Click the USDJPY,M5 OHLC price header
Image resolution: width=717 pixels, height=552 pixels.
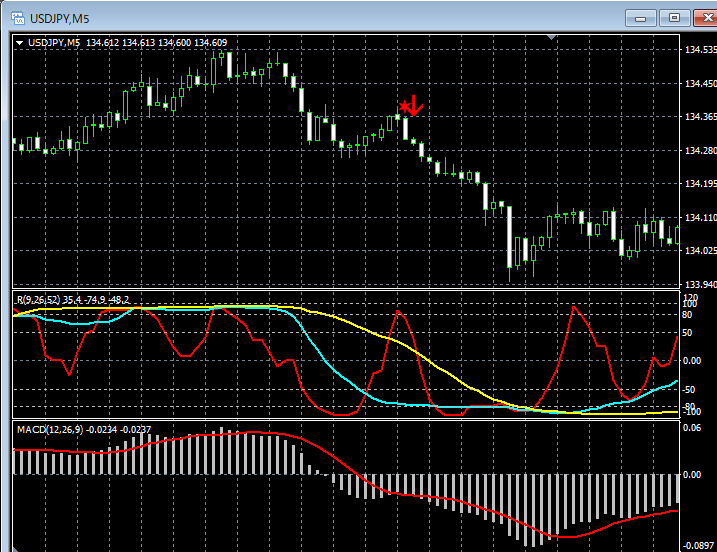[128, 43]
